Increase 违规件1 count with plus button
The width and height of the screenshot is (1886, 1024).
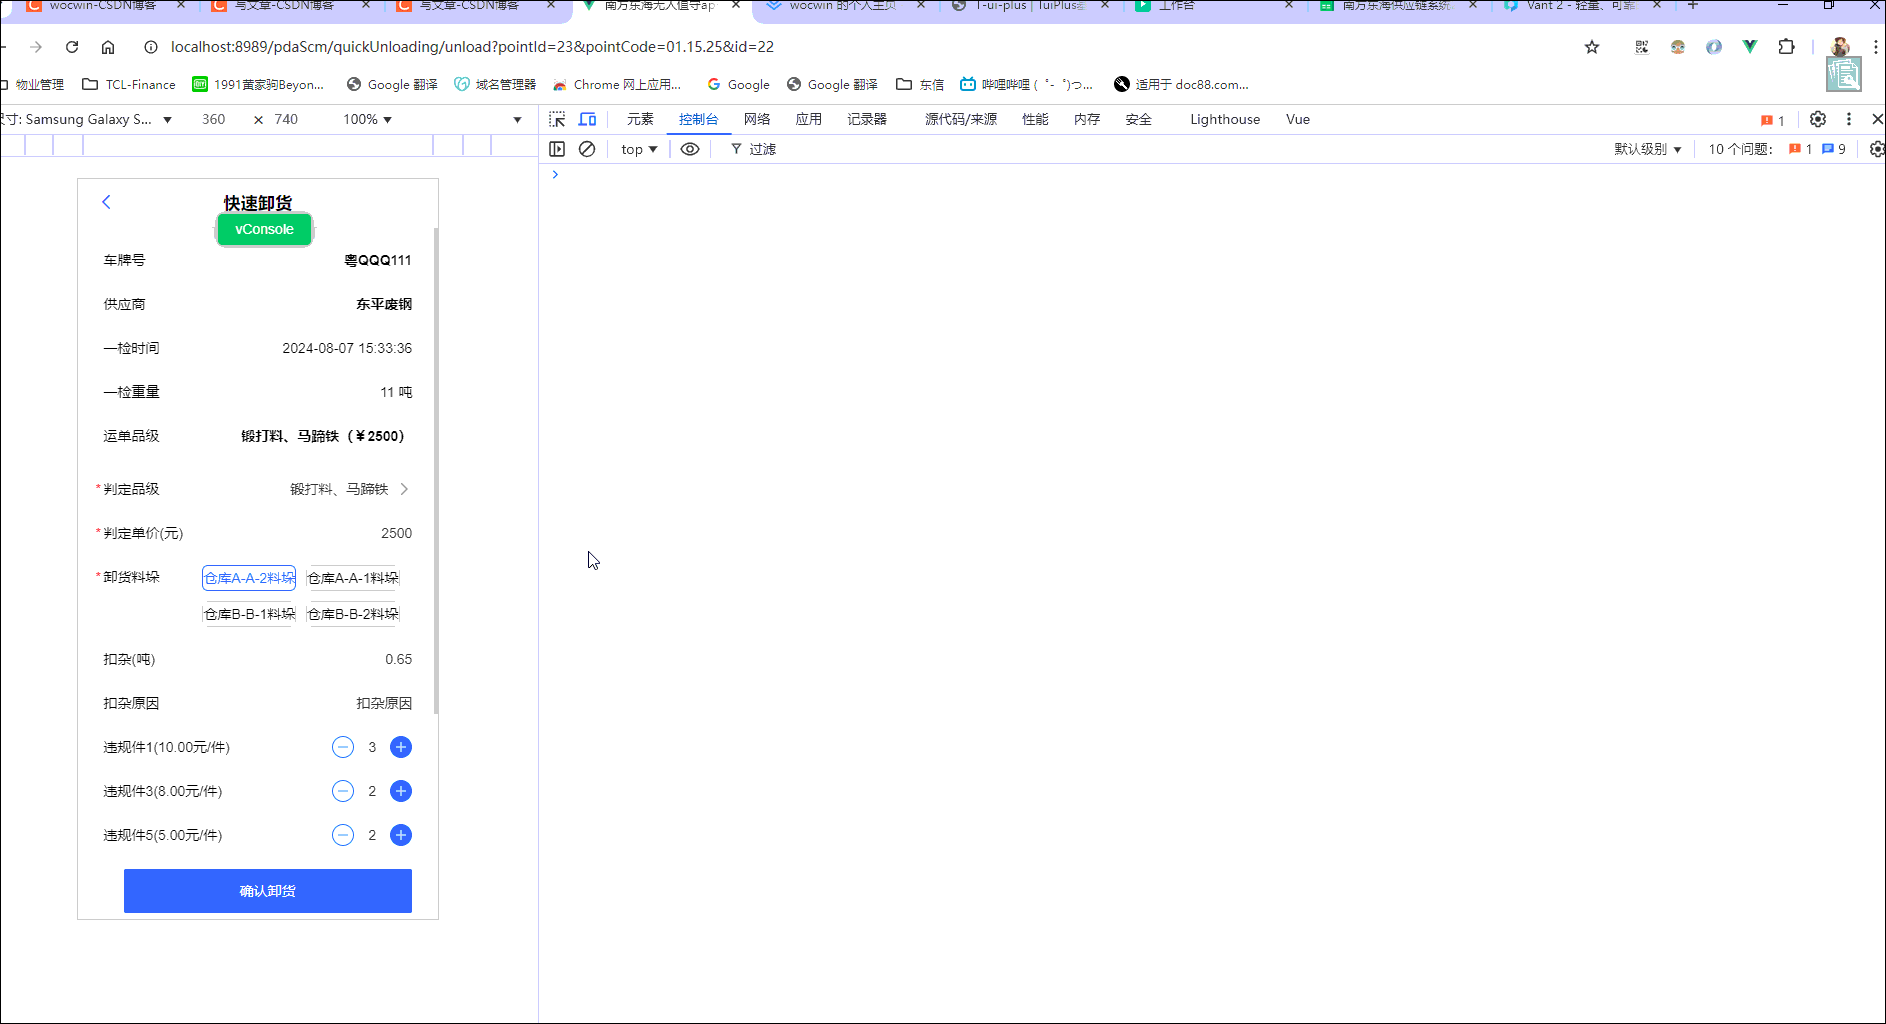pos(401,747)
